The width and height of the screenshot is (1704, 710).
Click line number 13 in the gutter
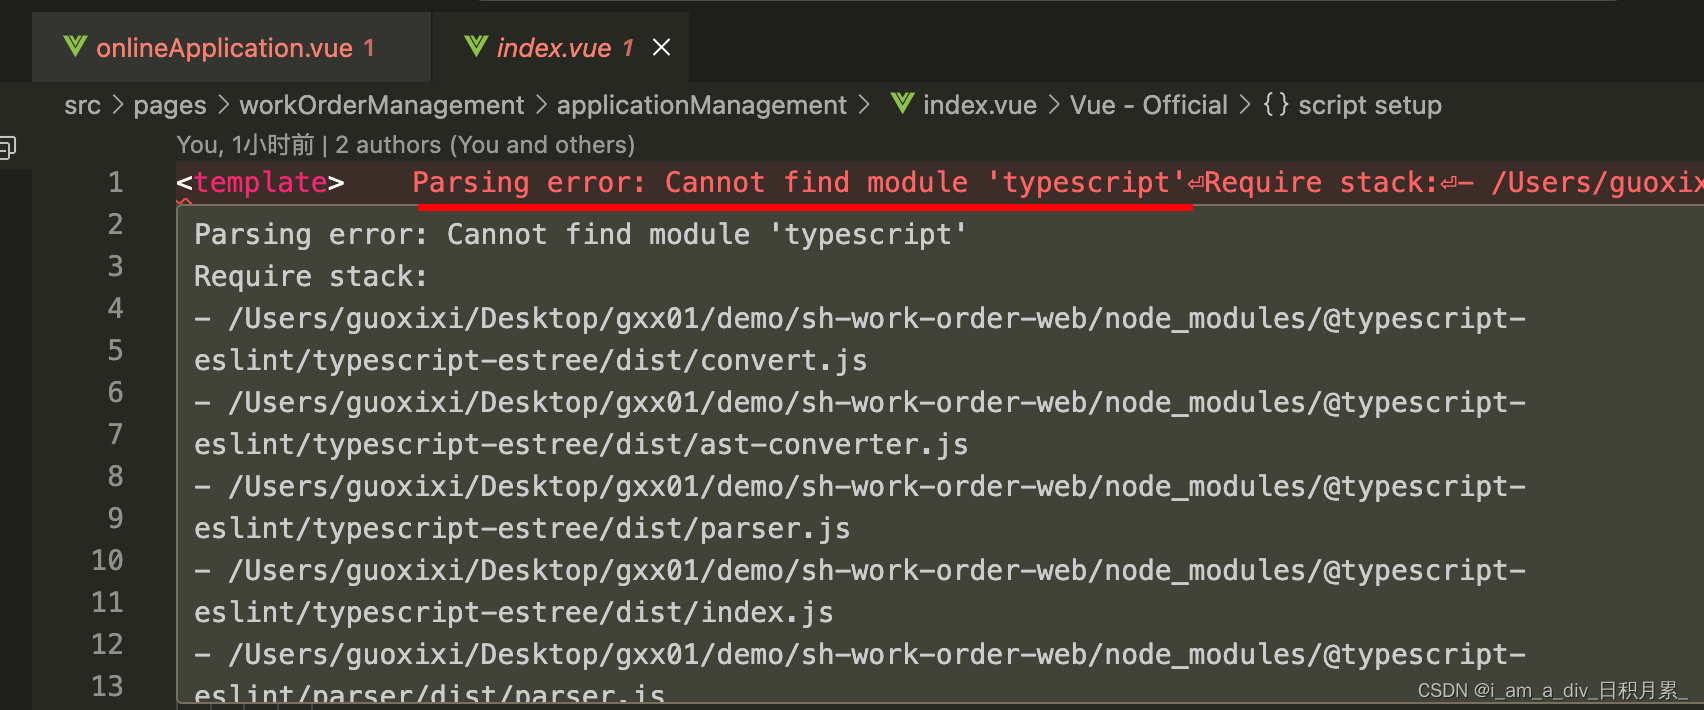point(108,686)
